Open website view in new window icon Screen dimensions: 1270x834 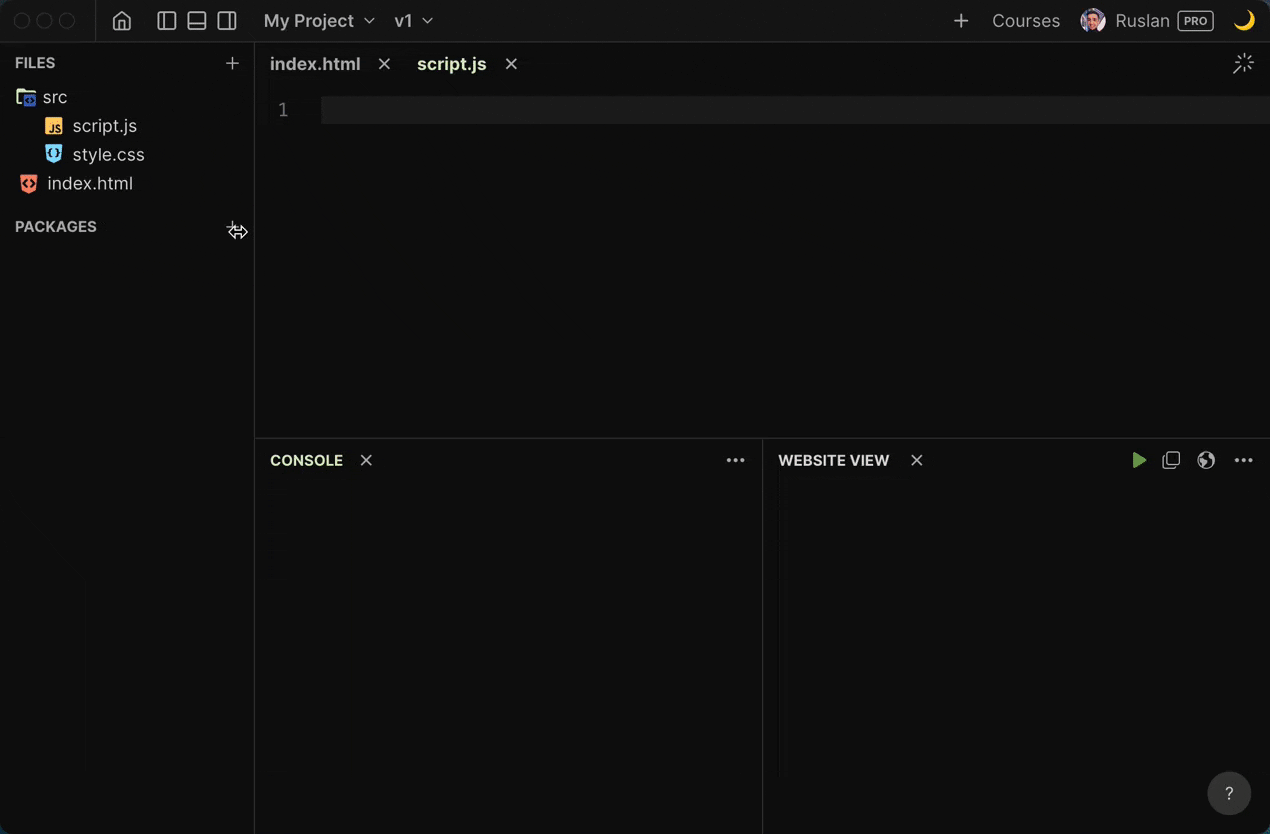coord(1171,460)
